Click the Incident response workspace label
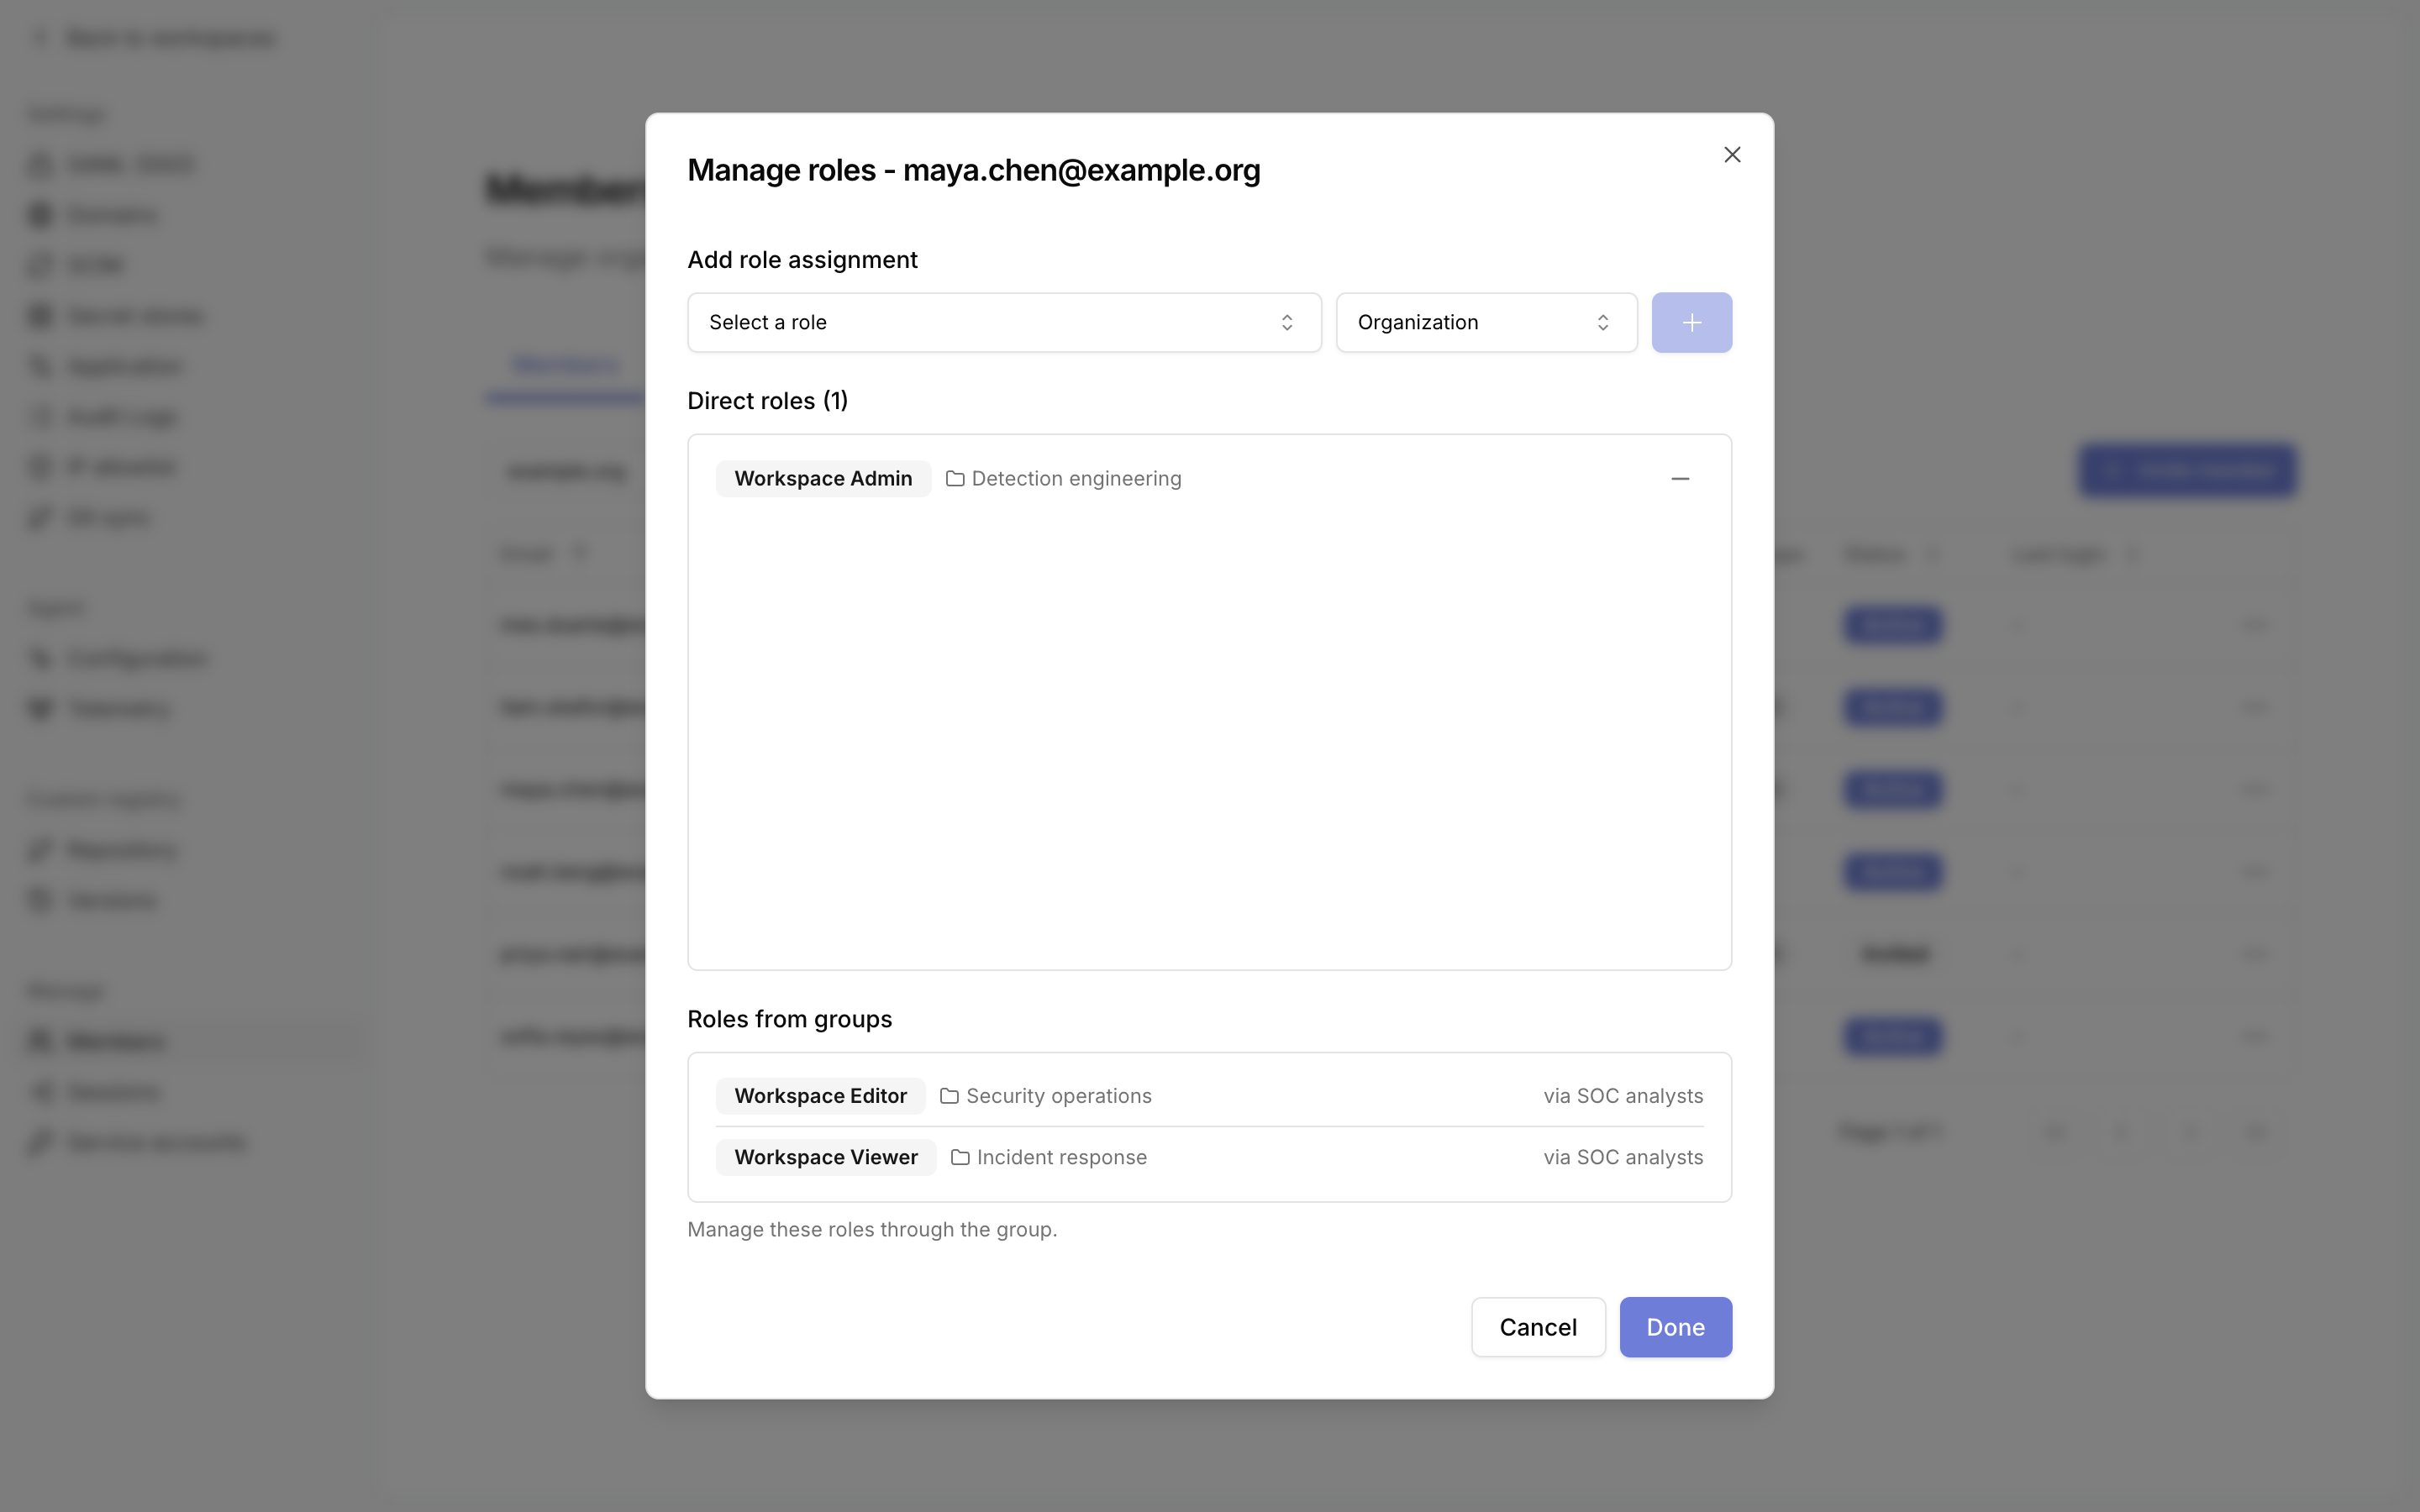The image size is (2420, 1512). [x=1061, y=1157]
